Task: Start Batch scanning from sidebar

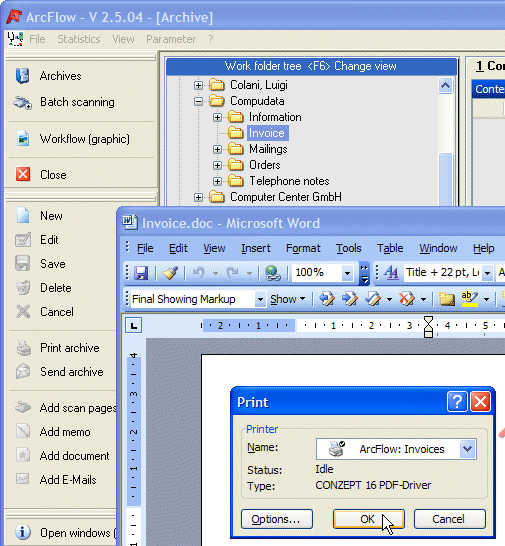Action: click(77, 102)
